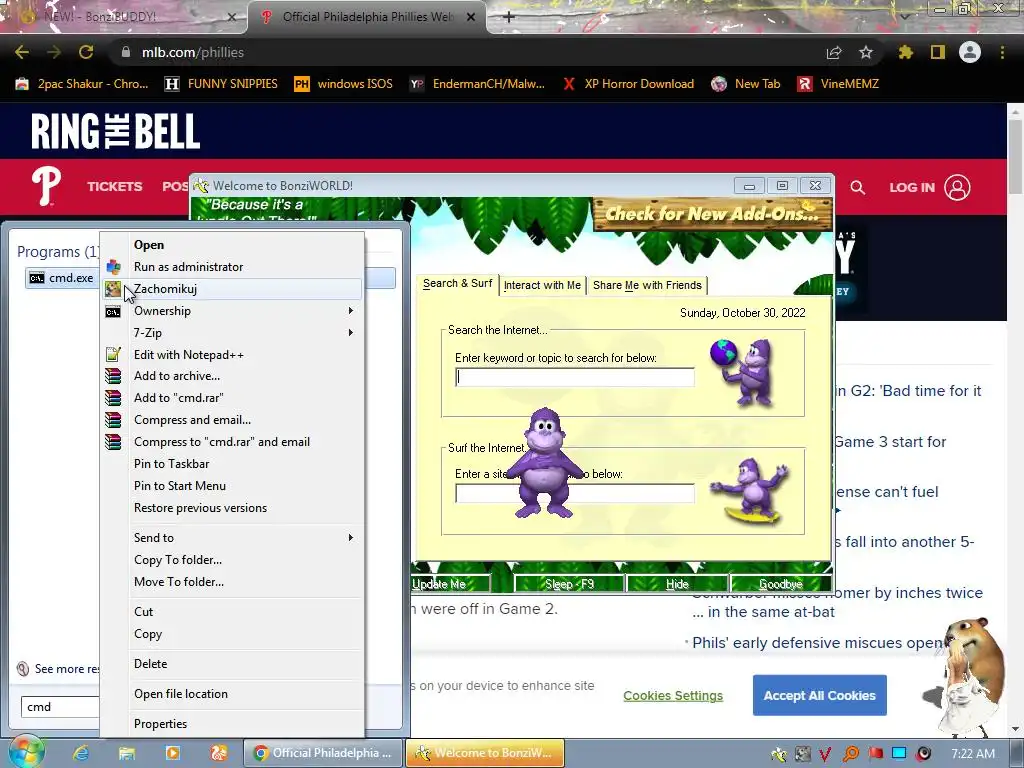Image resolution: width=1024 pixels, height=768 pixels.
Task: Expand Send to submenu
Action: 232,537
